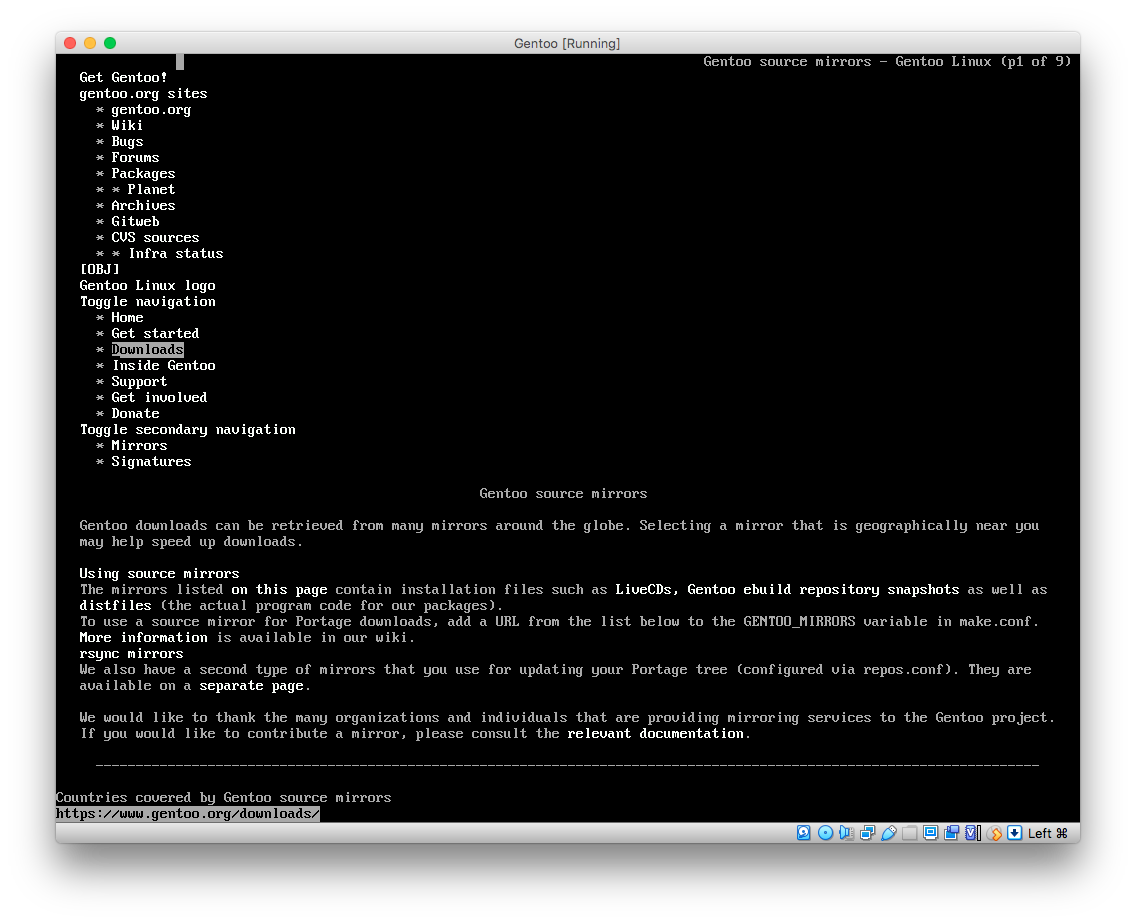Open the Mirrors secondary nav item
Image resolution: width=1136 pixels, height=923 pixels.
(x=139, y=445)
